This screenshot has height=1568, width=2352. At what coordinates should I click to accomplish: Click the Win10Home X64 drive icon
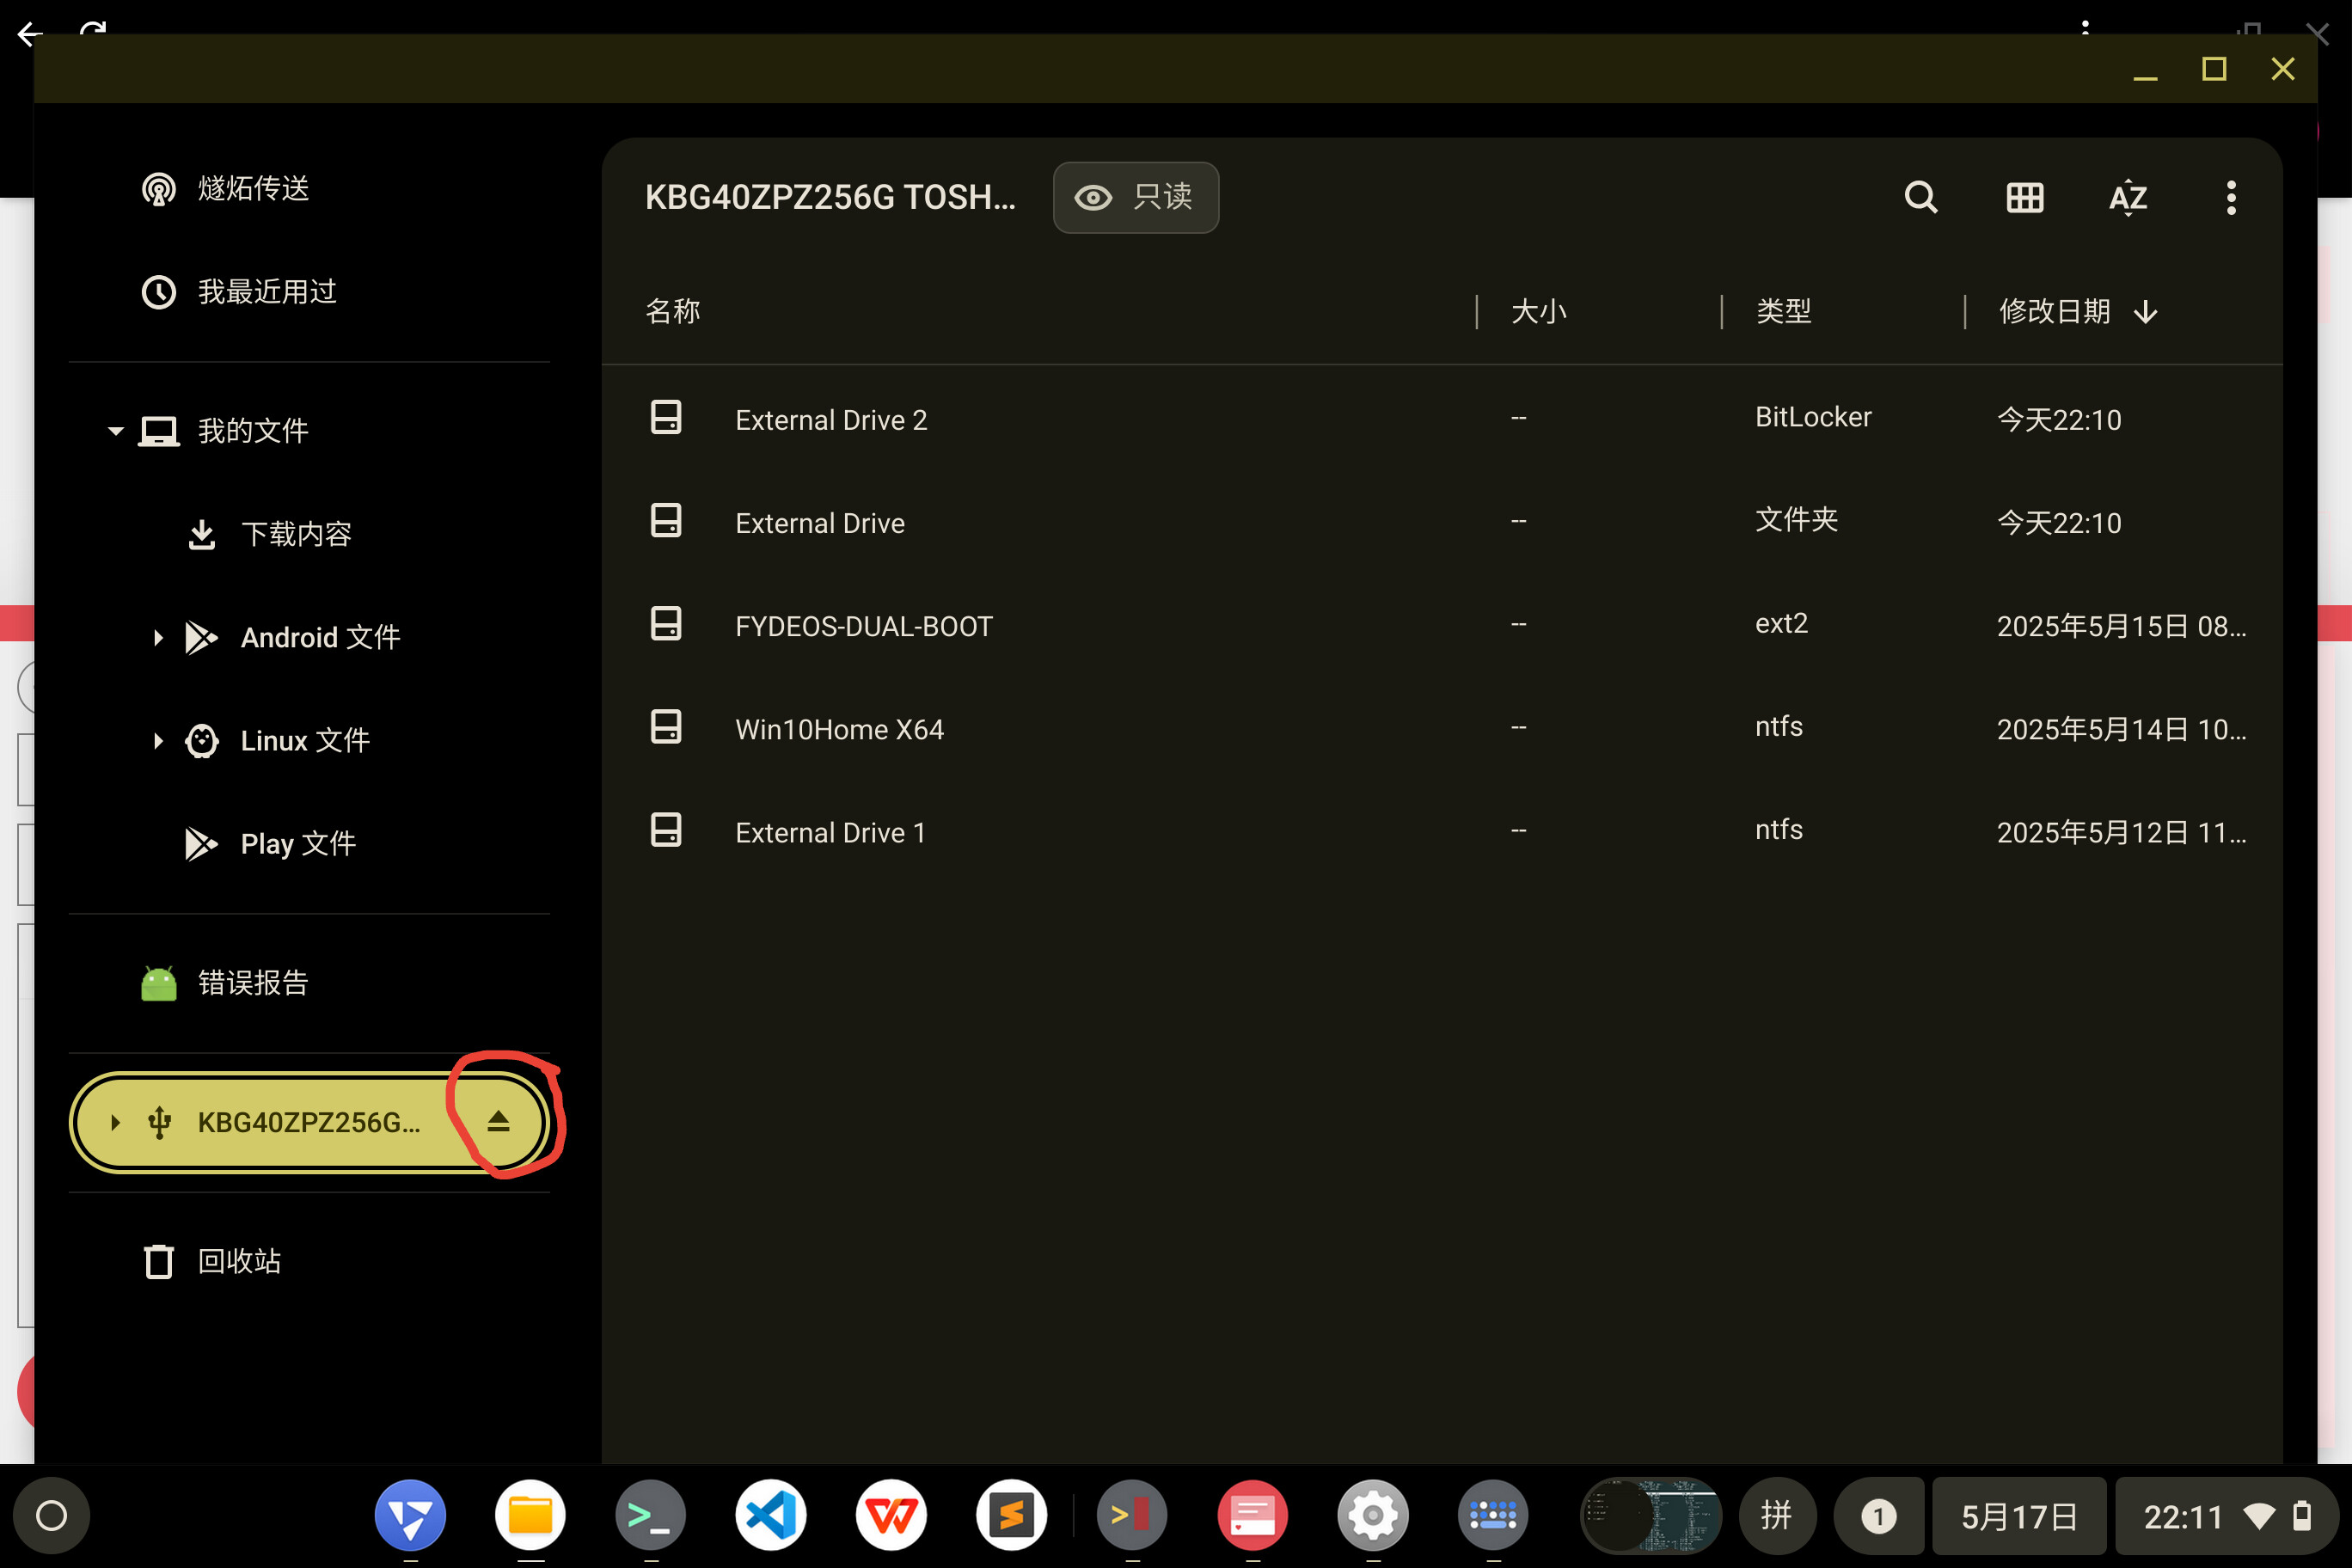click(666, 726)
